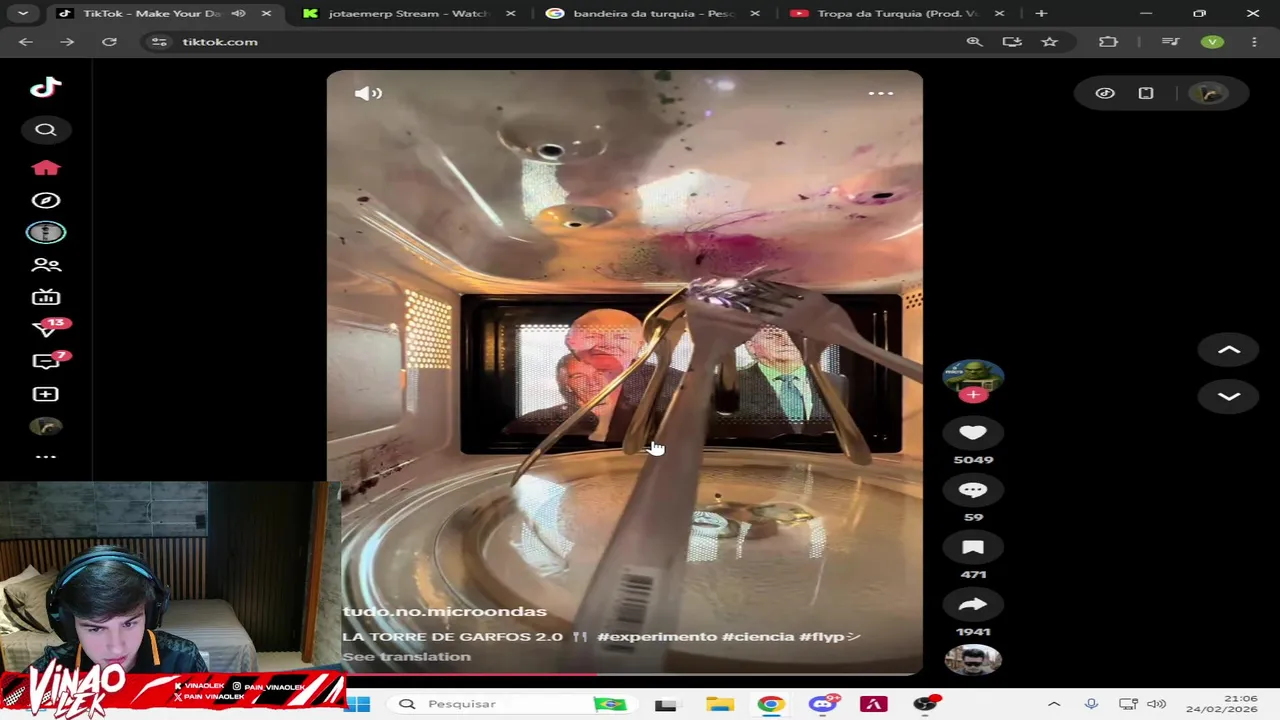Open the tab search dropdown arrow
The width and height of the screenshot is (1280, 720).
coord(22,13)
